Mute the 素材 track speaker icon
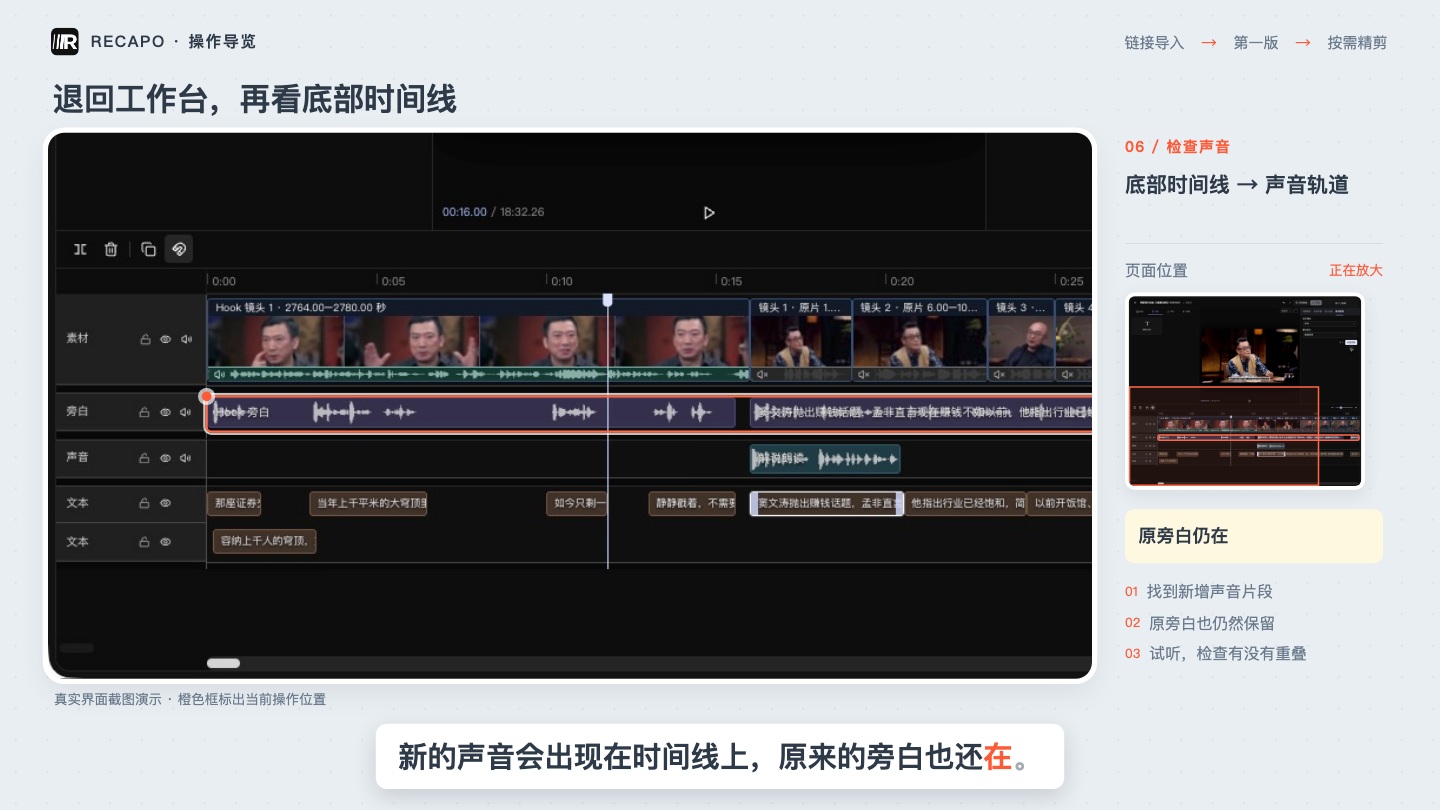The height and width of the screenshot is (810, 1440). (x=186, y=339)
